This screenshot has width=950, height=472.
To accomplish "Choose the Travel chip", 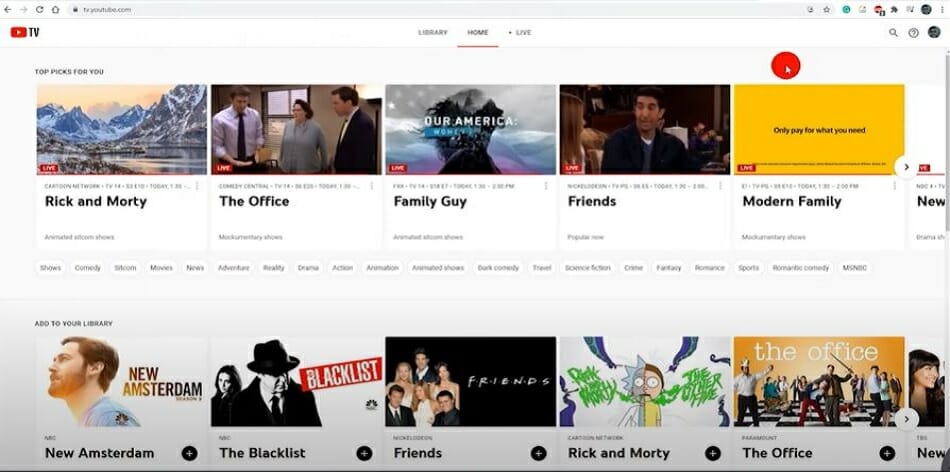I will coord(542,268).
